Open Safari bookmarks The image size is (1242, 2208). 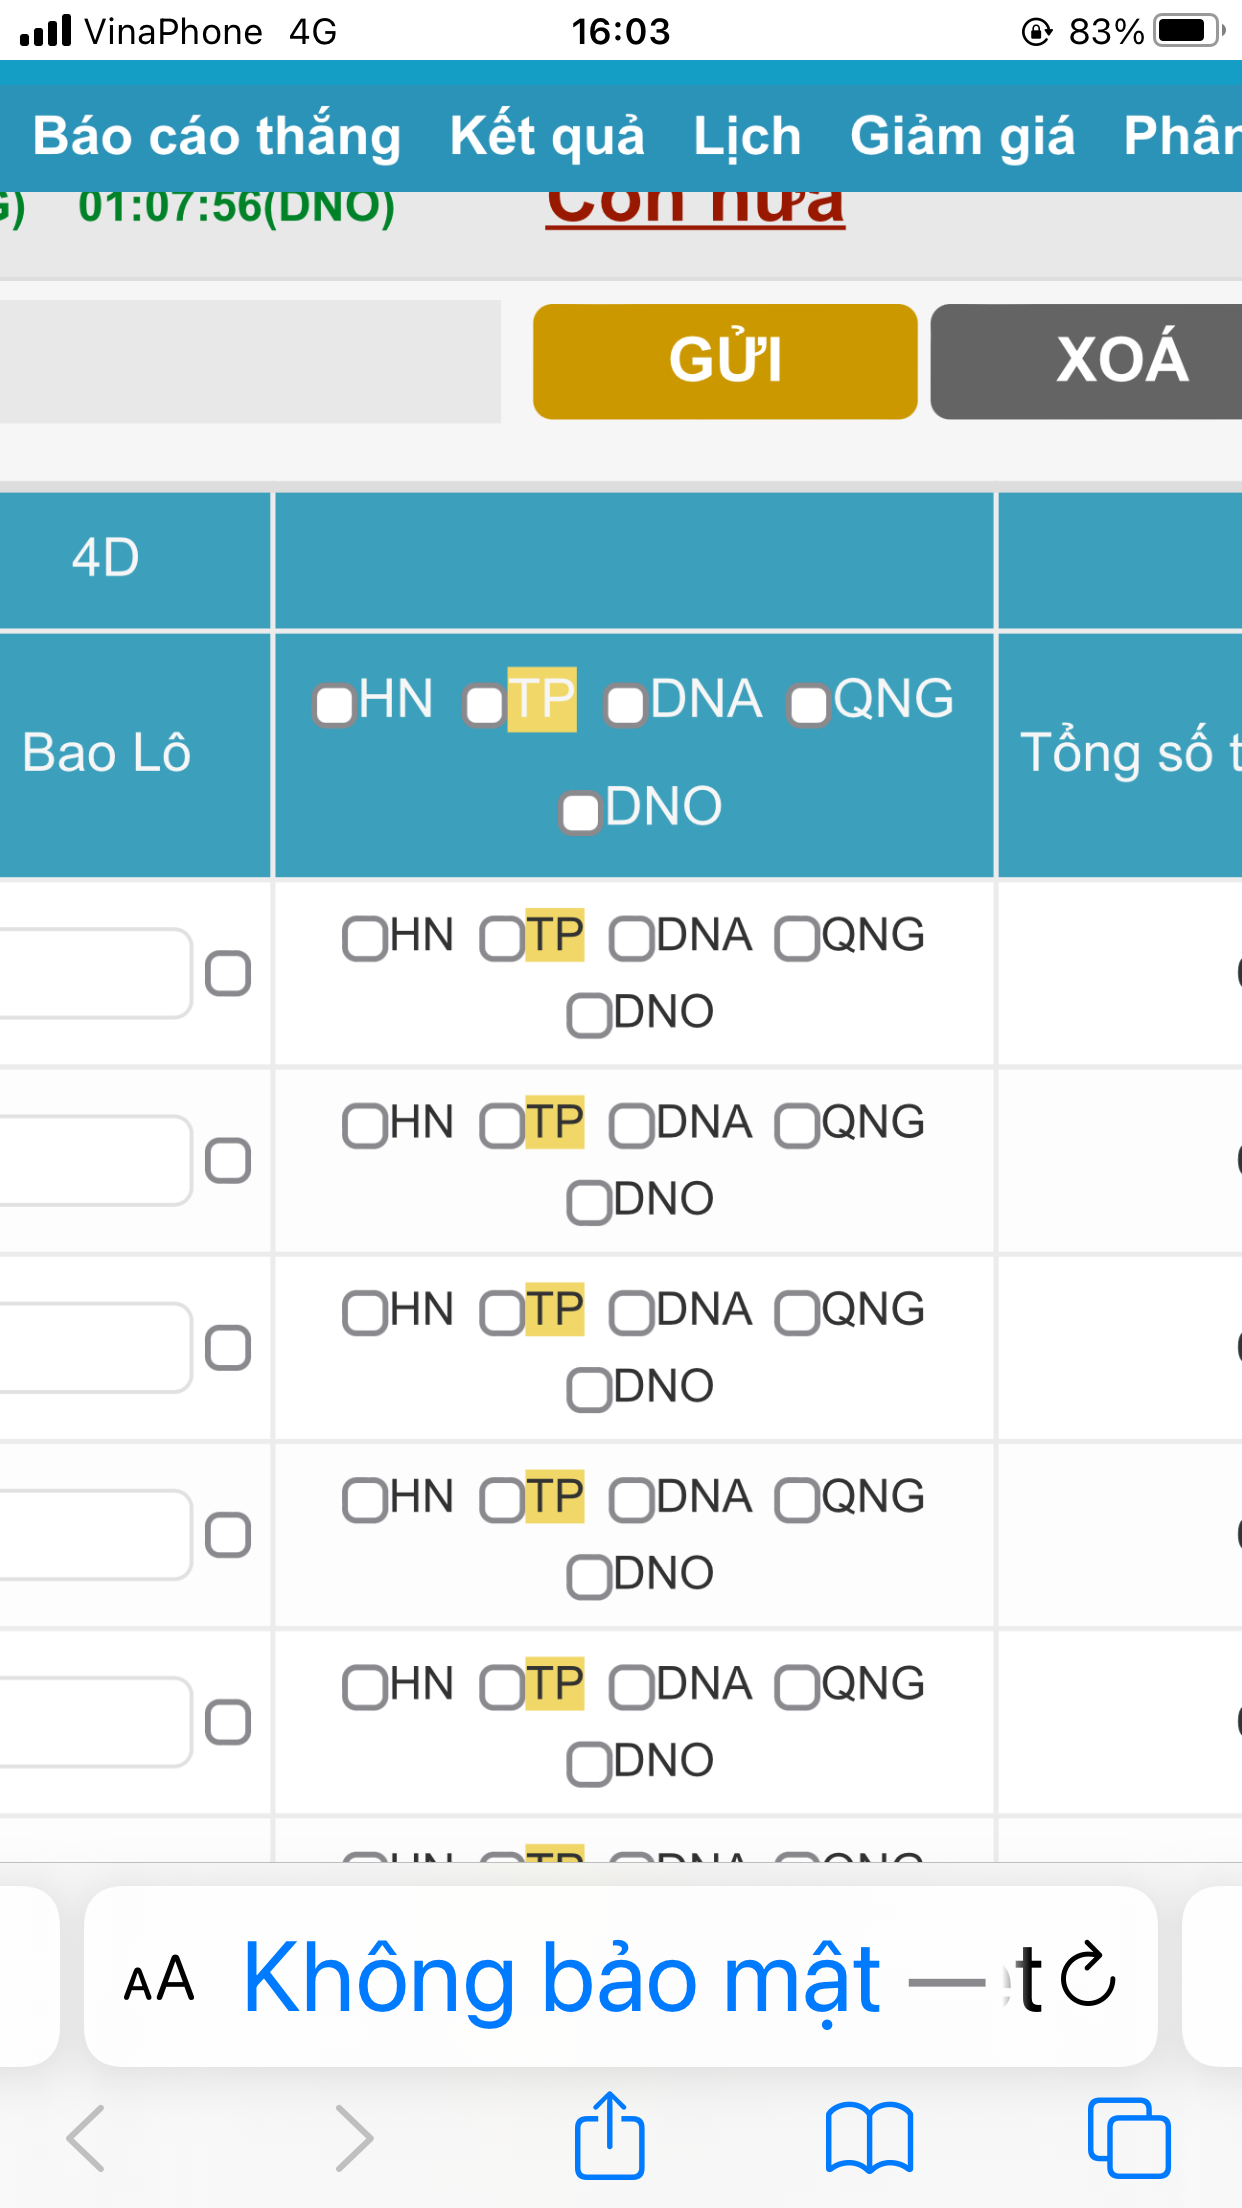[x=869, y=2135]
